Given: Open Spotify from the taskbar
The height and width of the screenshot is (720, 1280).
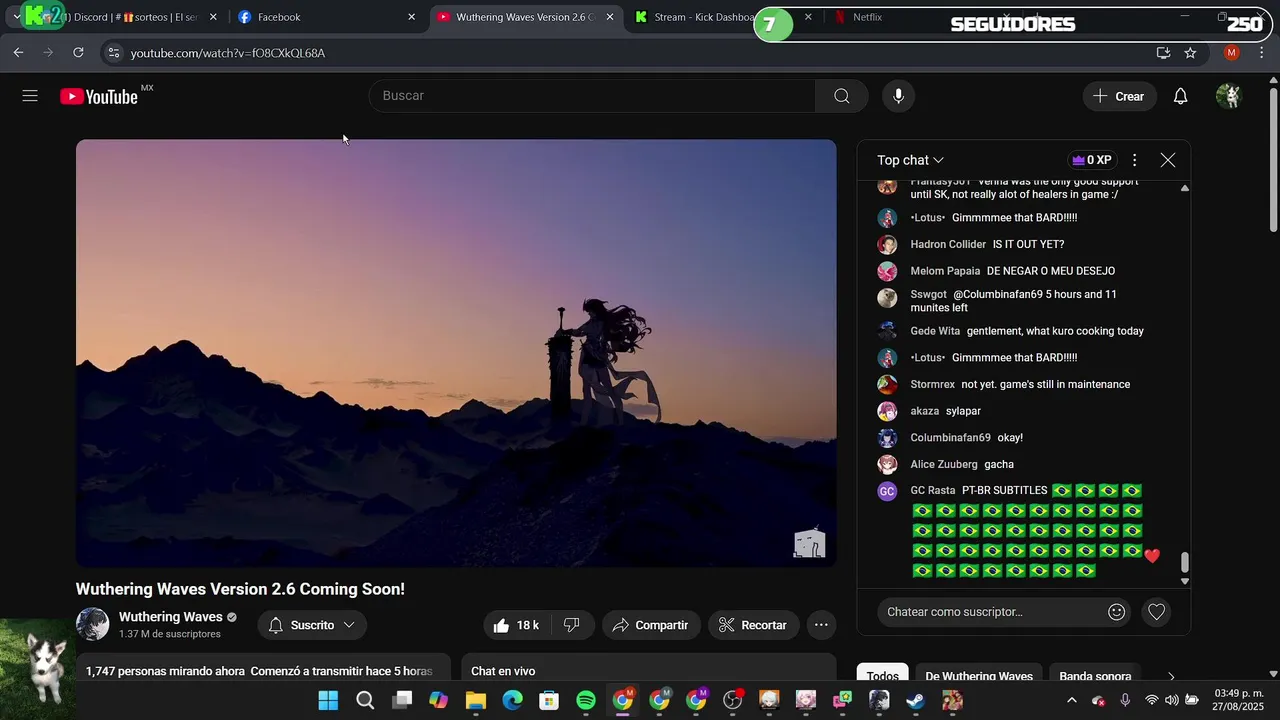Looking at the screenshot, I should point(586,701).
